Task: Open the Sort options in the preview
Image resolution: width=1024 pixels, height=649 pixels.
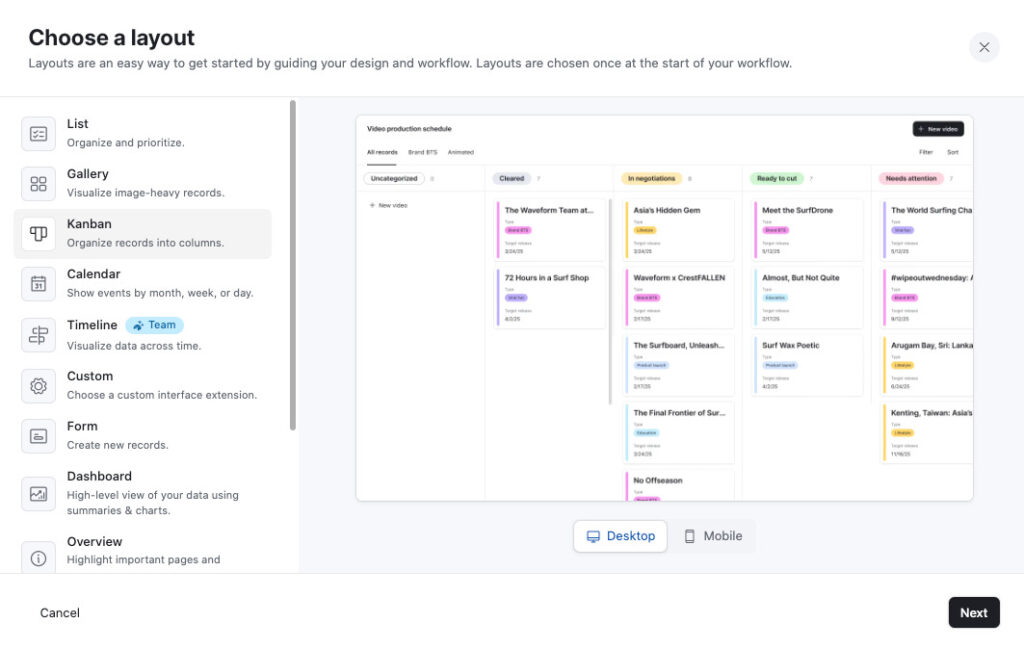Action: pos(952,152)
